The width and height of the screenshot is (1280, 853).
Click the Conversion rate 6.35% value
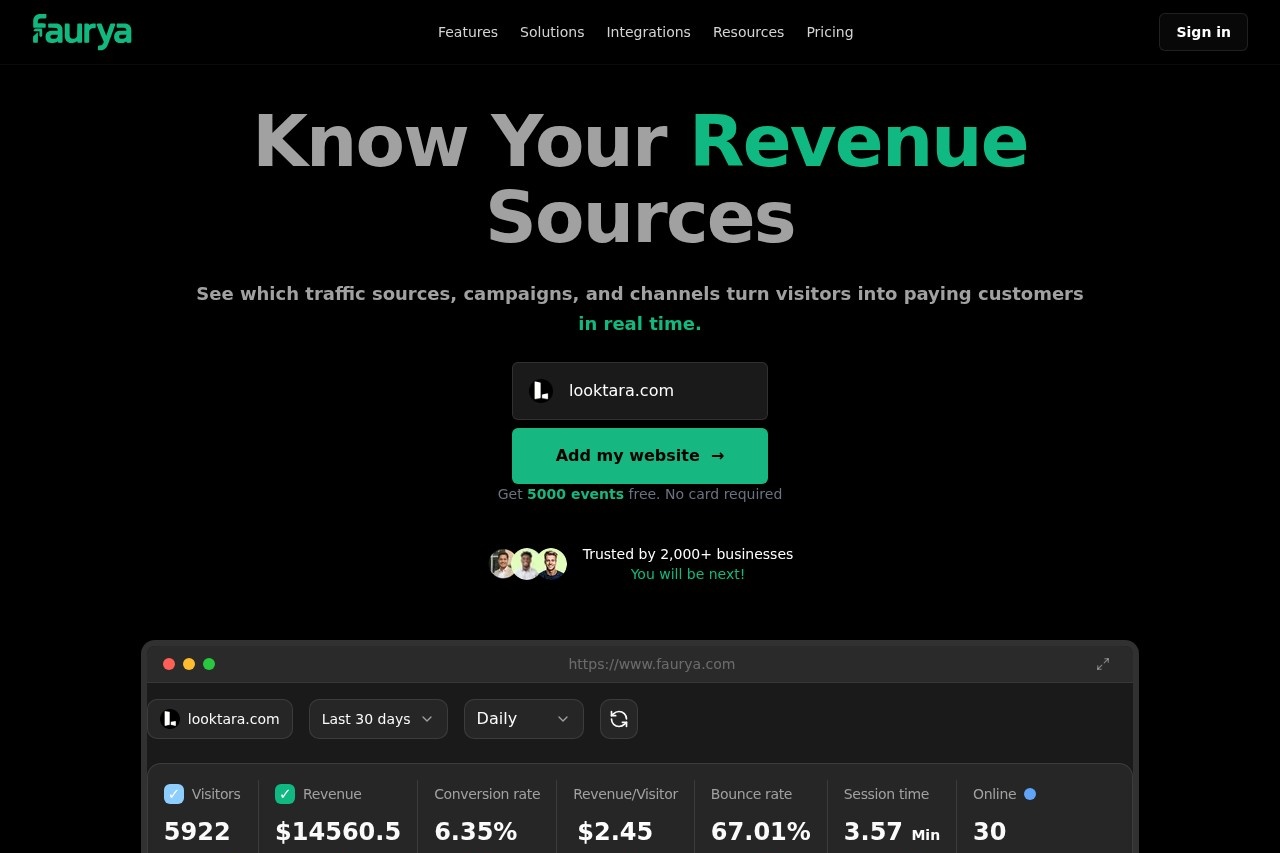coord(476,832)
